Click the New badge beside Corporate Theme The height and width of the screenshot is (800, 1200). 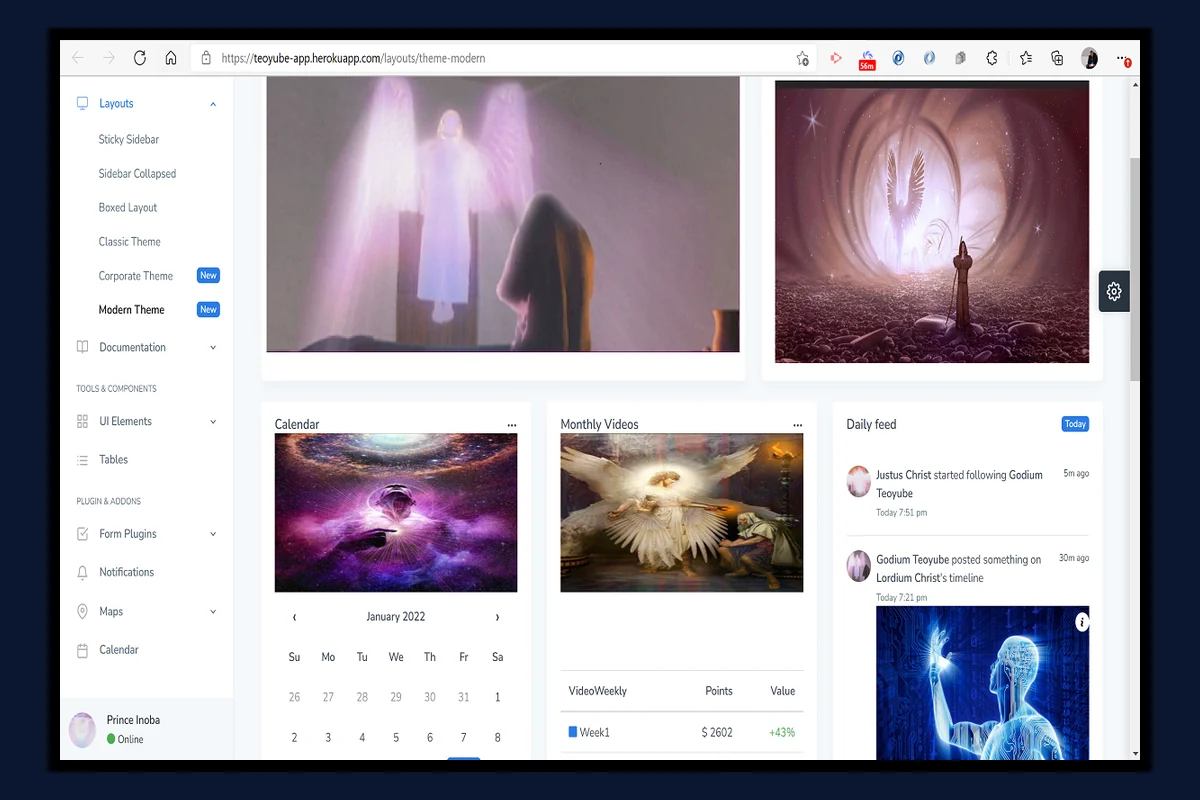pos(208,275)
